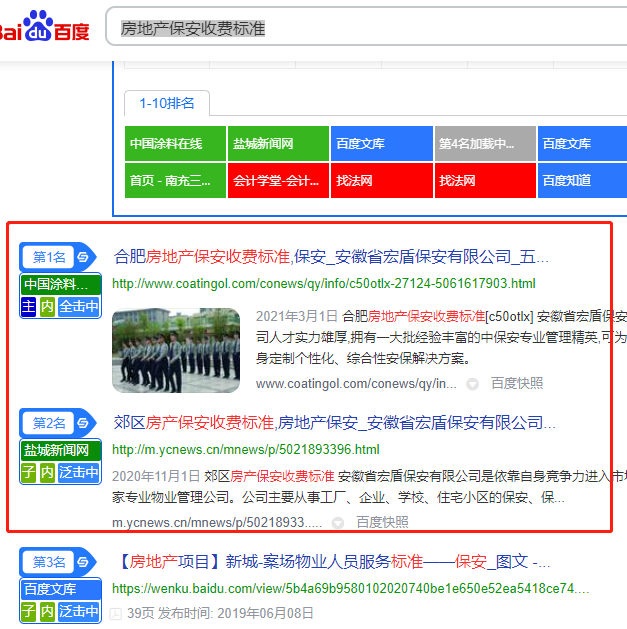Click the refresh icon on 第2名 badge
Screen dimensions: 627x629
[83, 423]
